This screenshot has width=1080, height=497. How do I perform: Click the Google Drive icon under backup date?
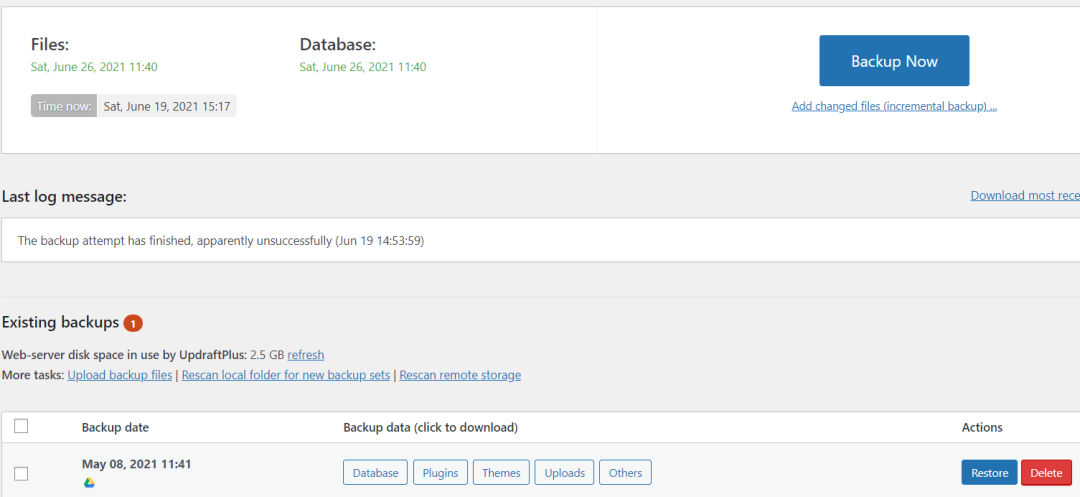click(x=89, y=483)
